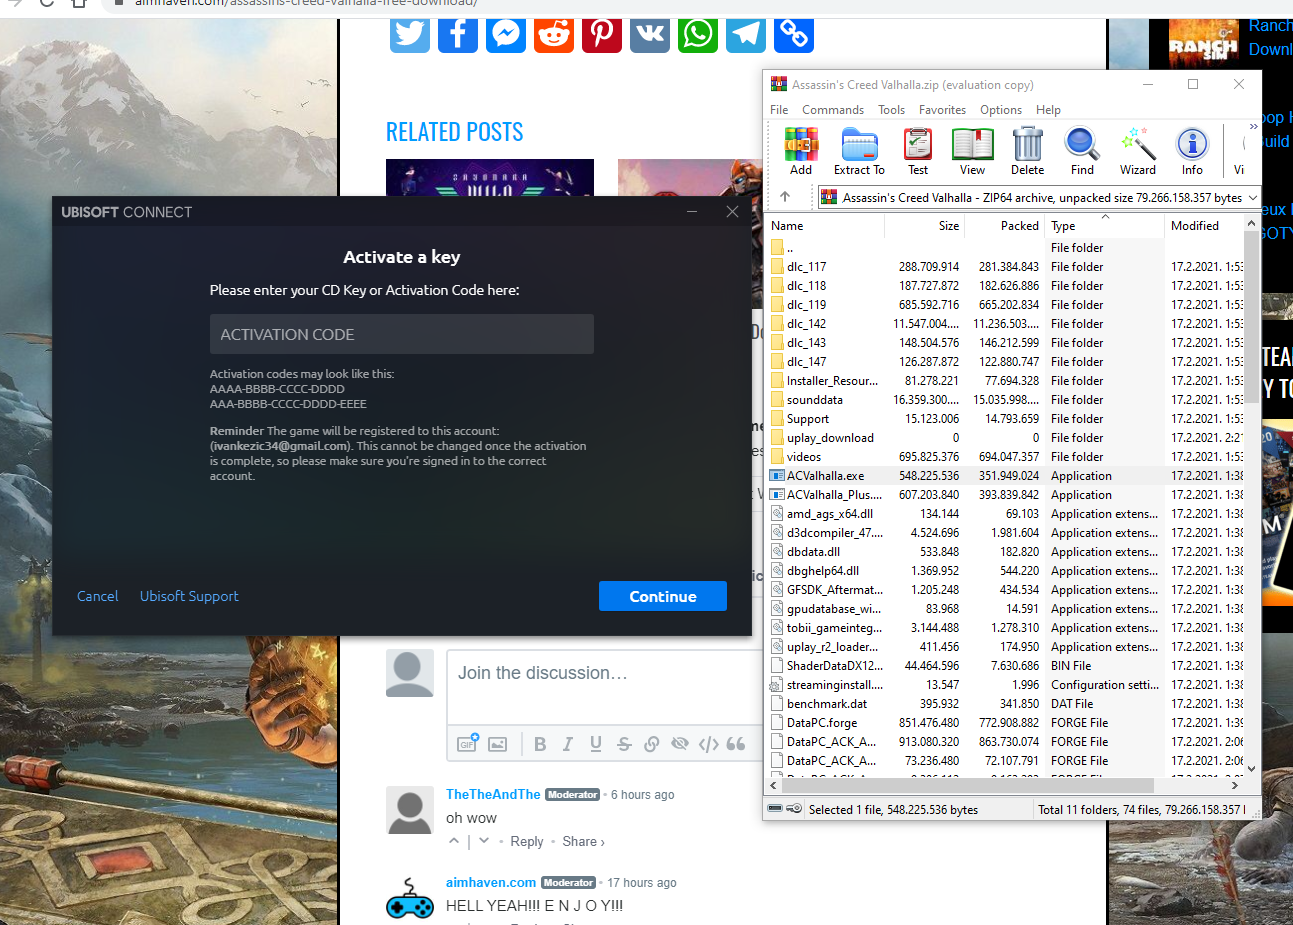1293x925 pixels.
Task: Open Share menu on TheTheAndThe comment
Action: point(583,842)
